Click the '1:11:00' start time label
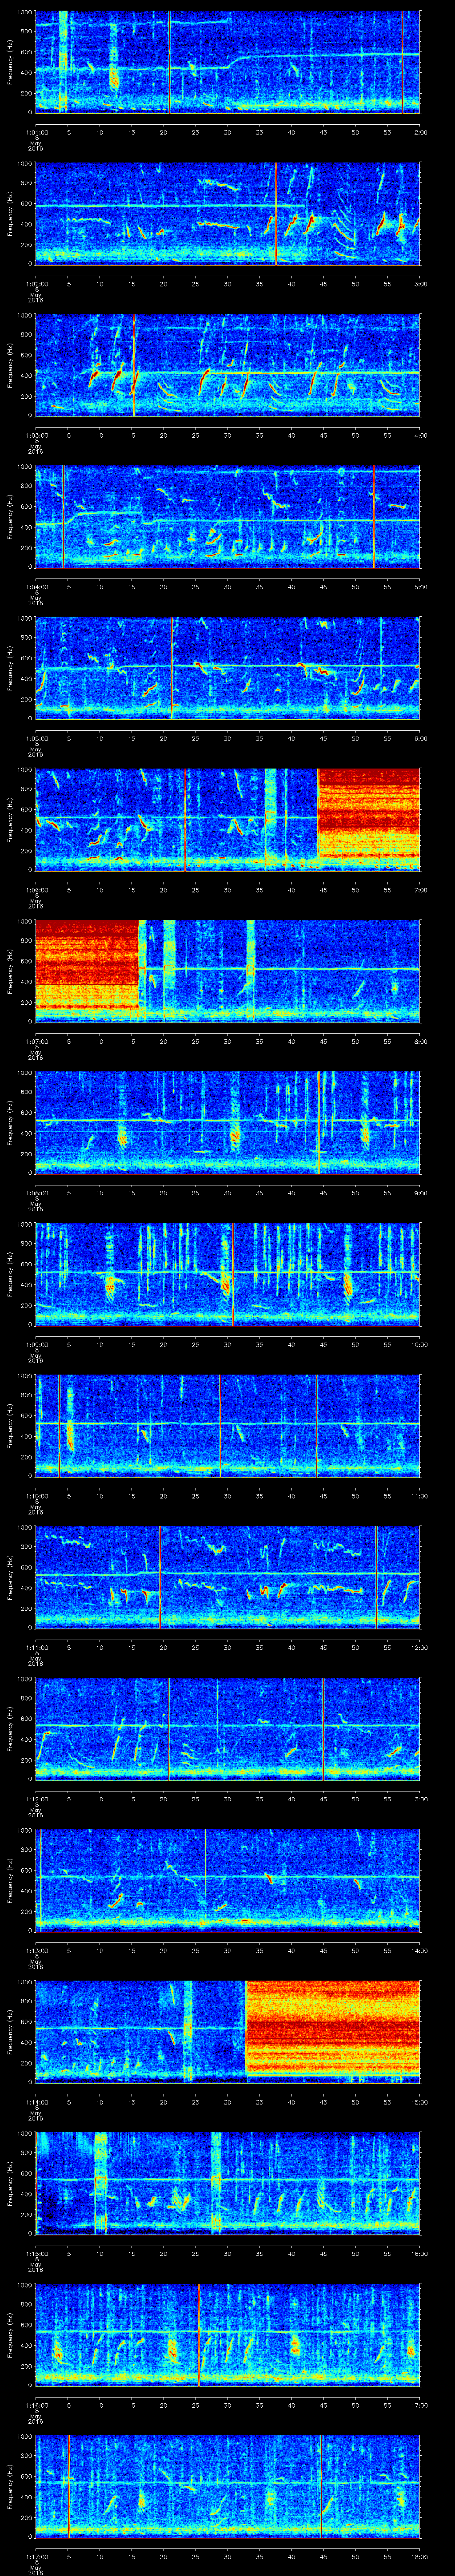The width and height of the screenshot is (455, 2576). point(36,1647)
